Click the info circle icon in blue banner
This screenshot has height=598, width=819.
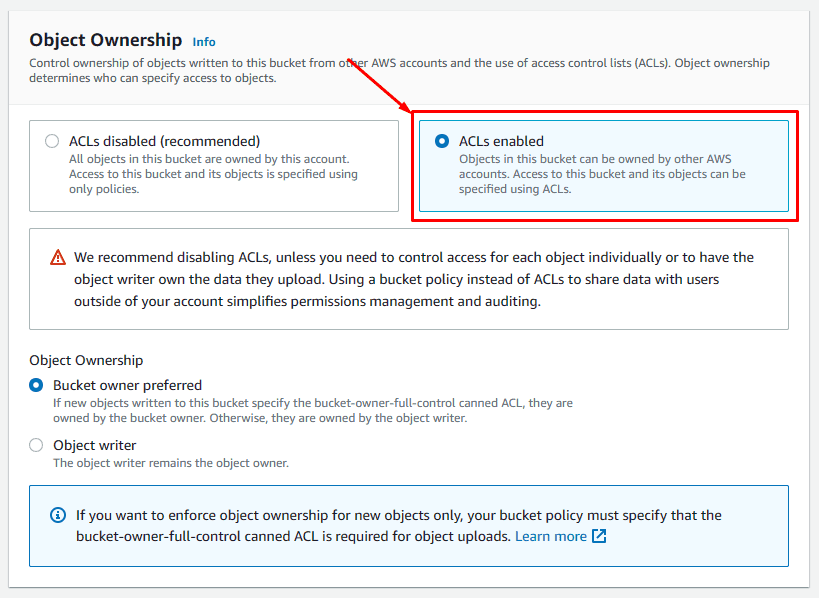(58, 515)
